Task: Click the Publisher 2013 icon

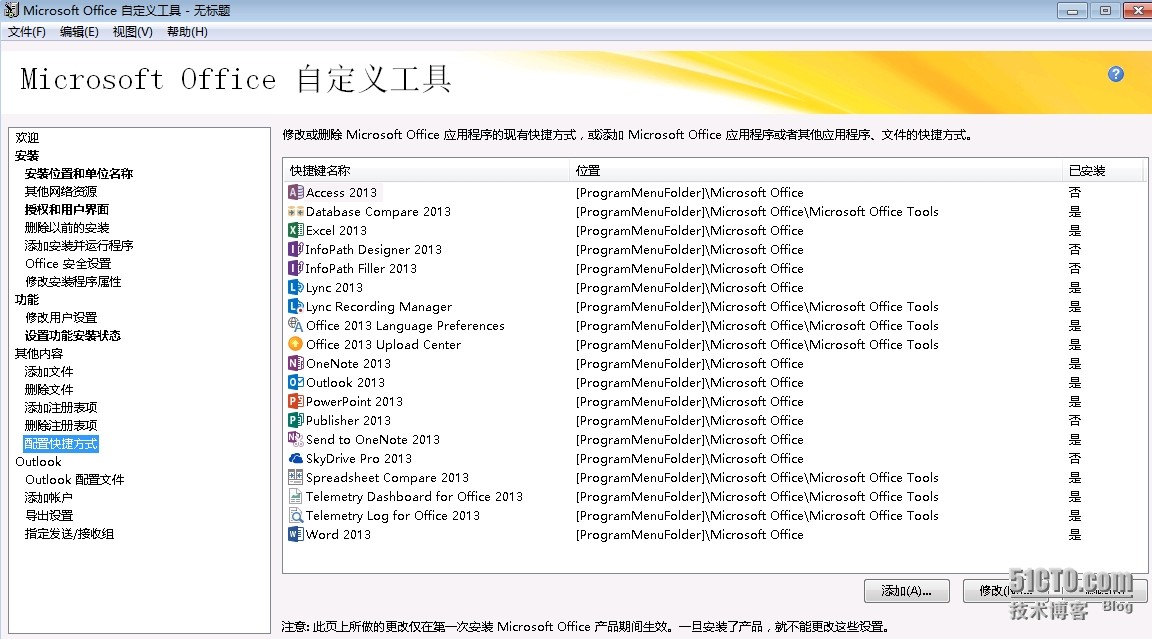Action: (295, 421)
